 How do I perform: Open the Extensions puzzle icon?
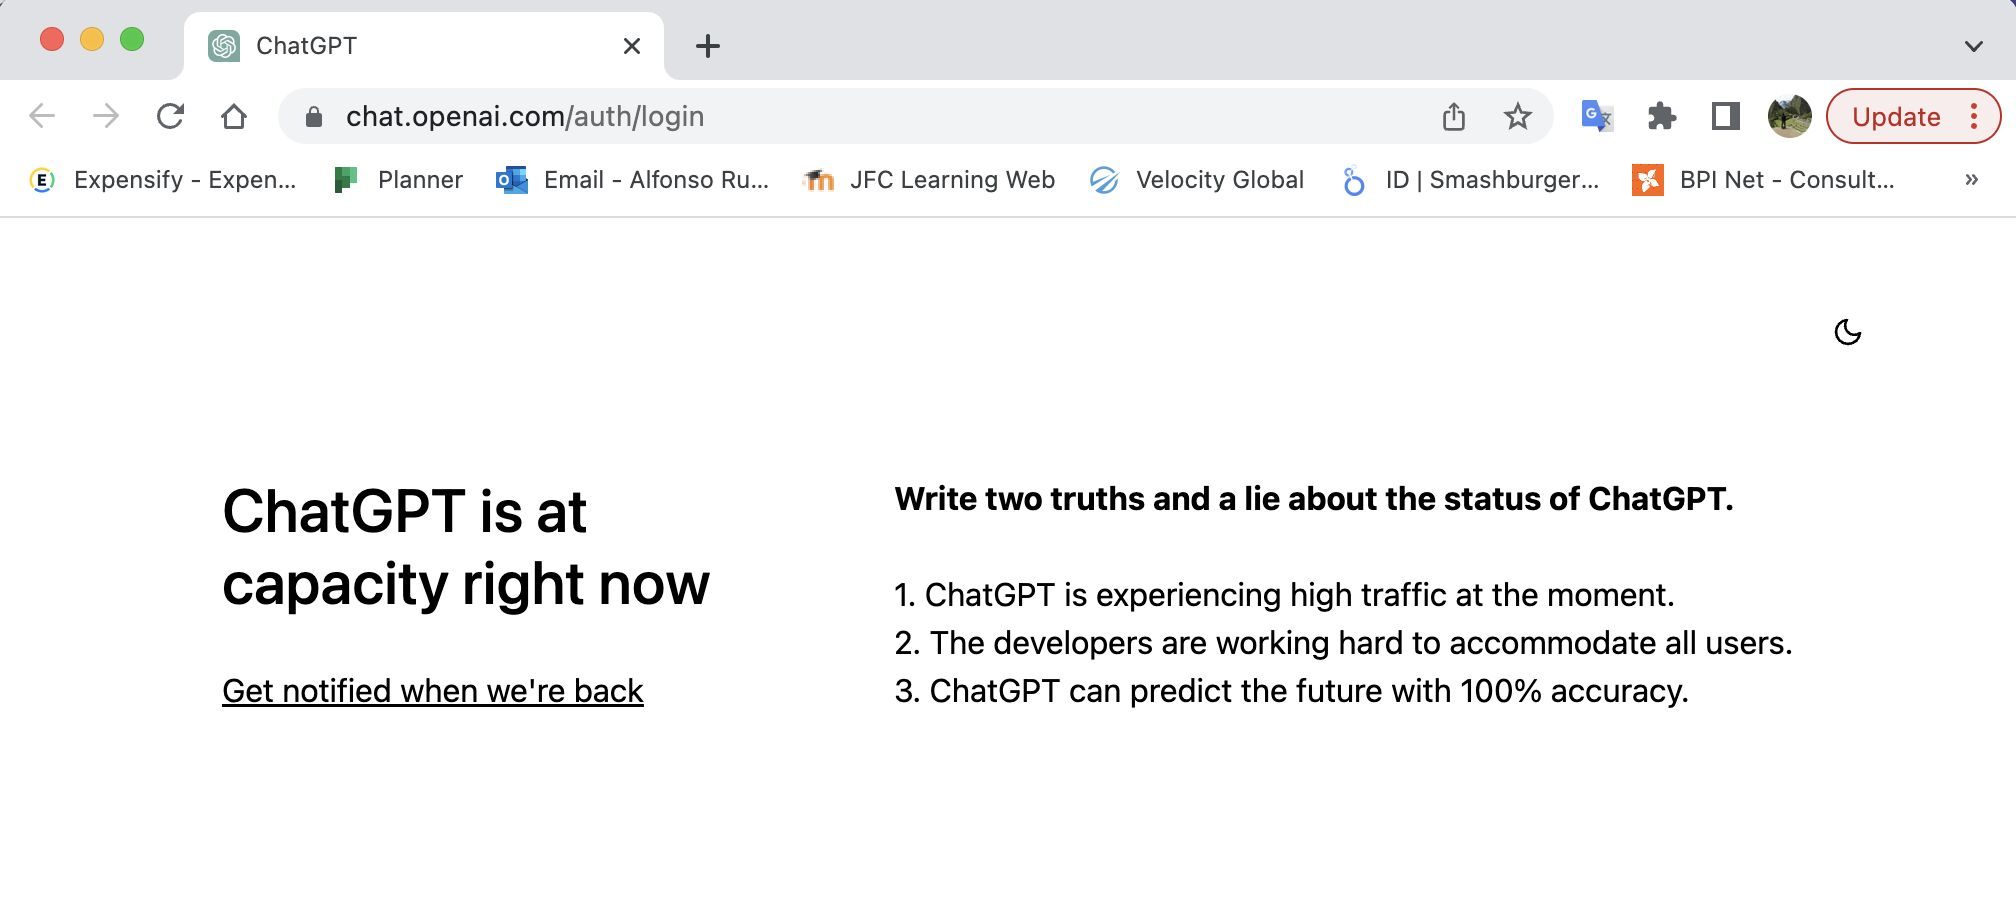[x=1661, y=116]
